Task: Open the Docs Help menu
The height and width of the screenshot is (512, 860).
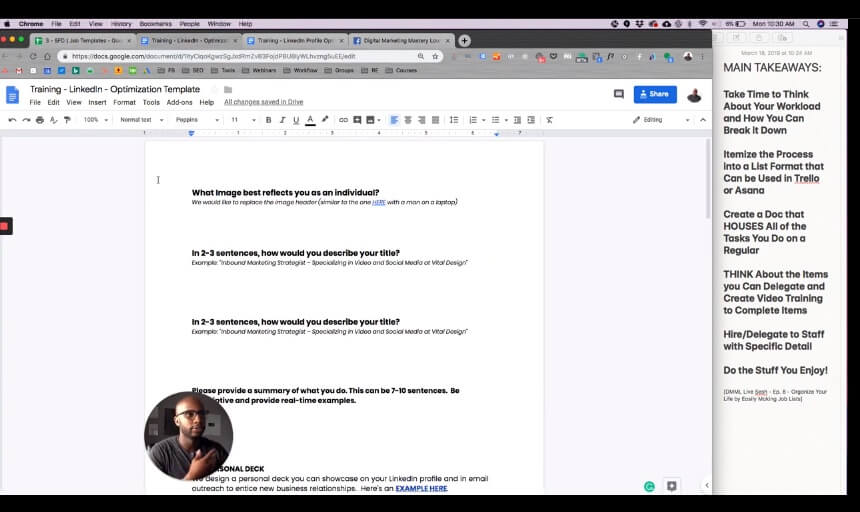Action: click(x=206, y=103)
